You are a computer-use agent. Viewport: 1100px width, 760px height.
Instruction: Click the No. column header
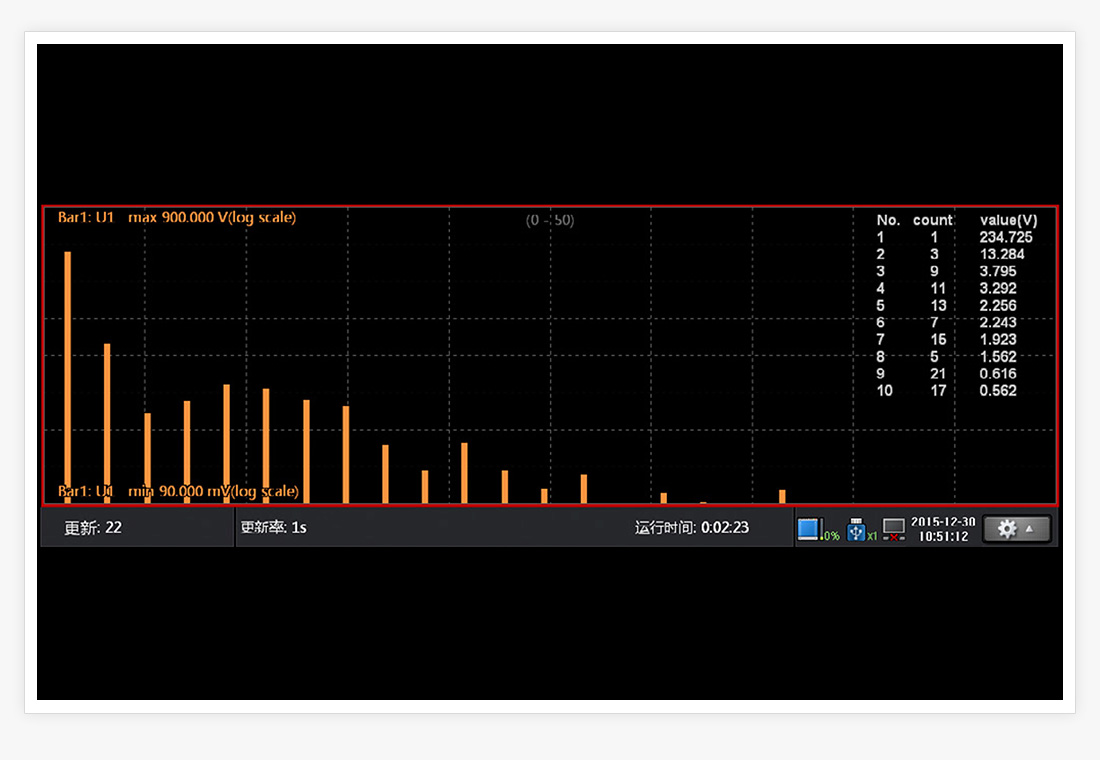(x=888, y=220)
